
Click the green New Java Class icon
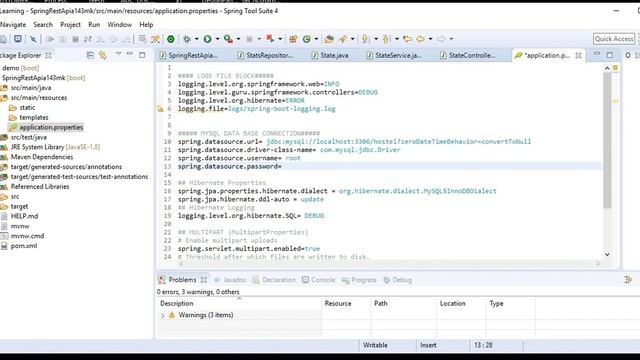(x=307, y=39)
